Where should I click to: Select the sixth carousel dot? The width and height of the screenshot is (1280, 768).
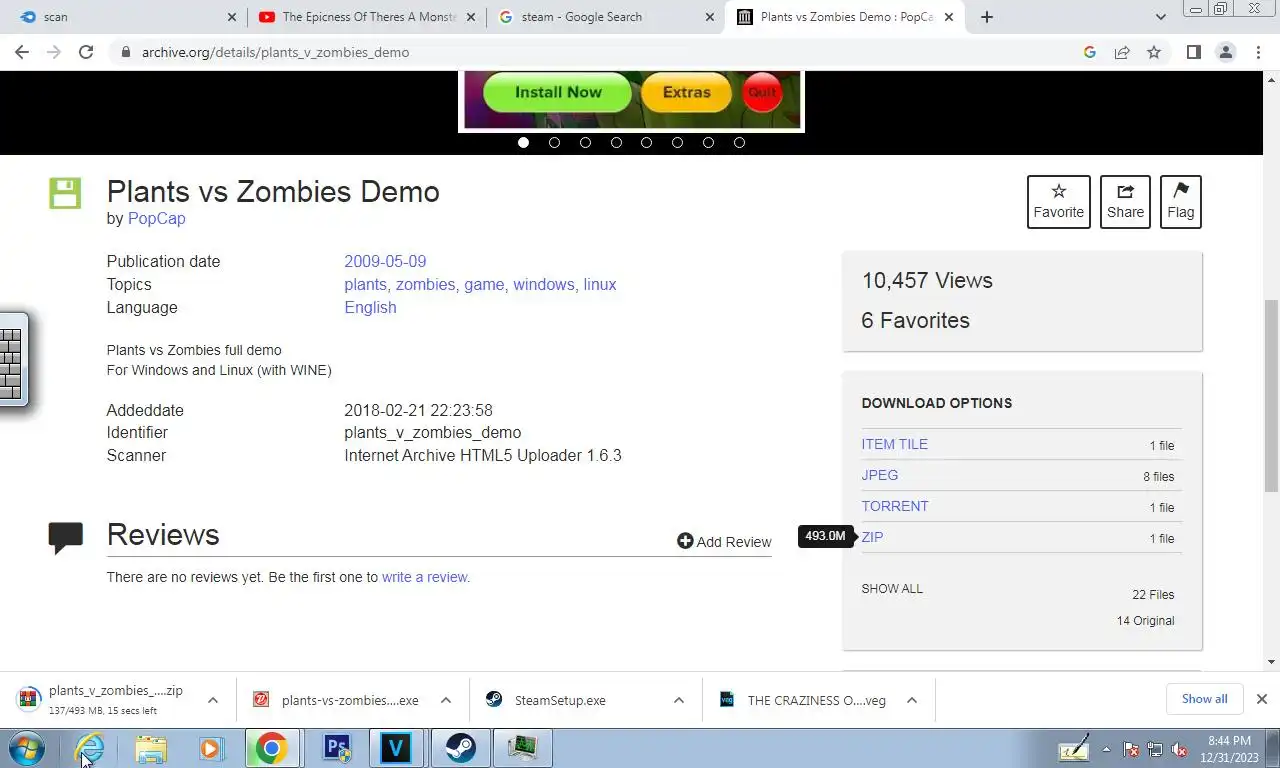677,142
